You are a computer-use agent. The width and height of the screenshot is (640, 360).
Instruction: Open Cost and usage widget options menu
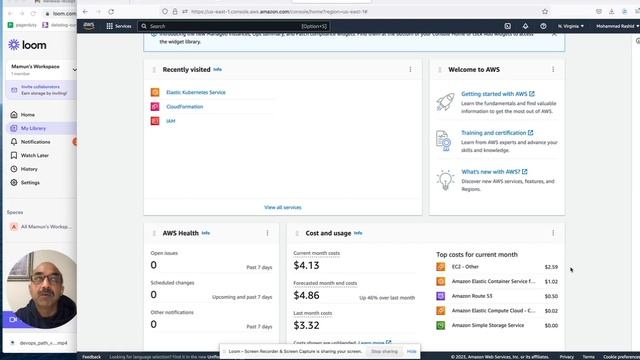553,233
